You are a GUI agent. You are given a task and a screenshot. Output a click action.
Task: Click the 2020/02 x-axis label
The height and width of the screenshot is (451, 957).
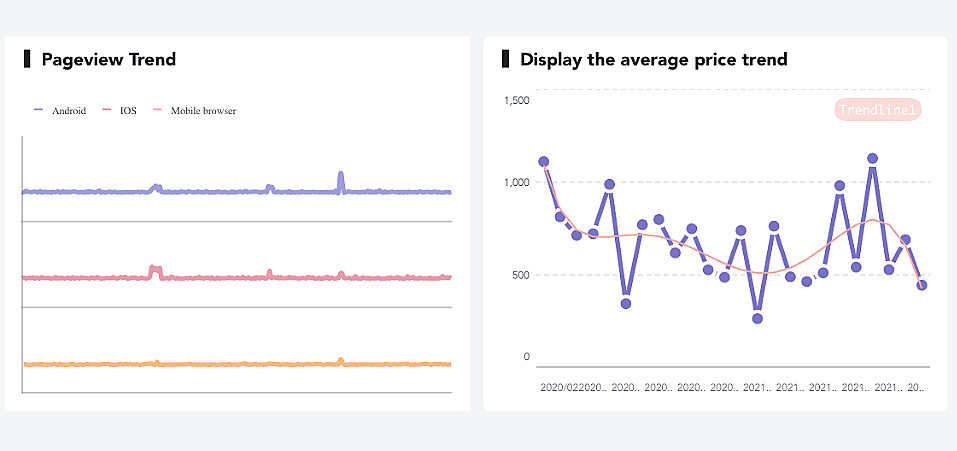point(559,386)
